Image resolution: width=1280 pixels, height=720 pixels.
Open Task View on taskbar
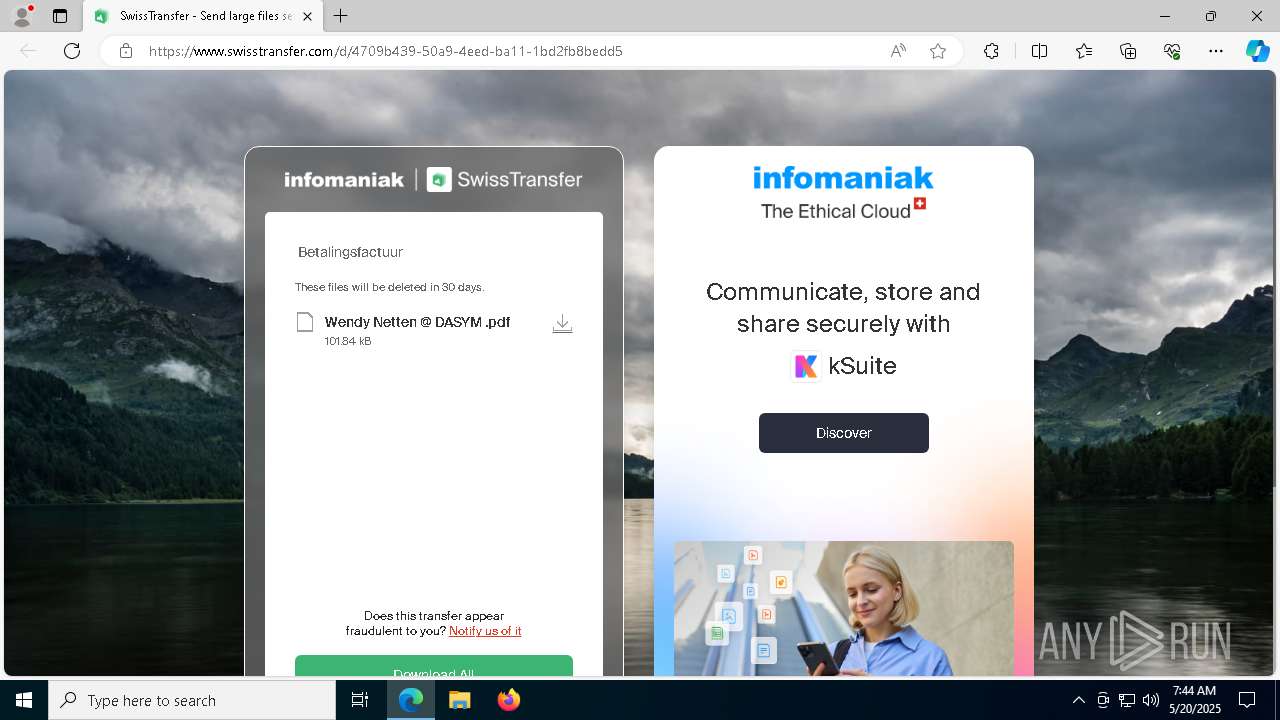(361, 700)
